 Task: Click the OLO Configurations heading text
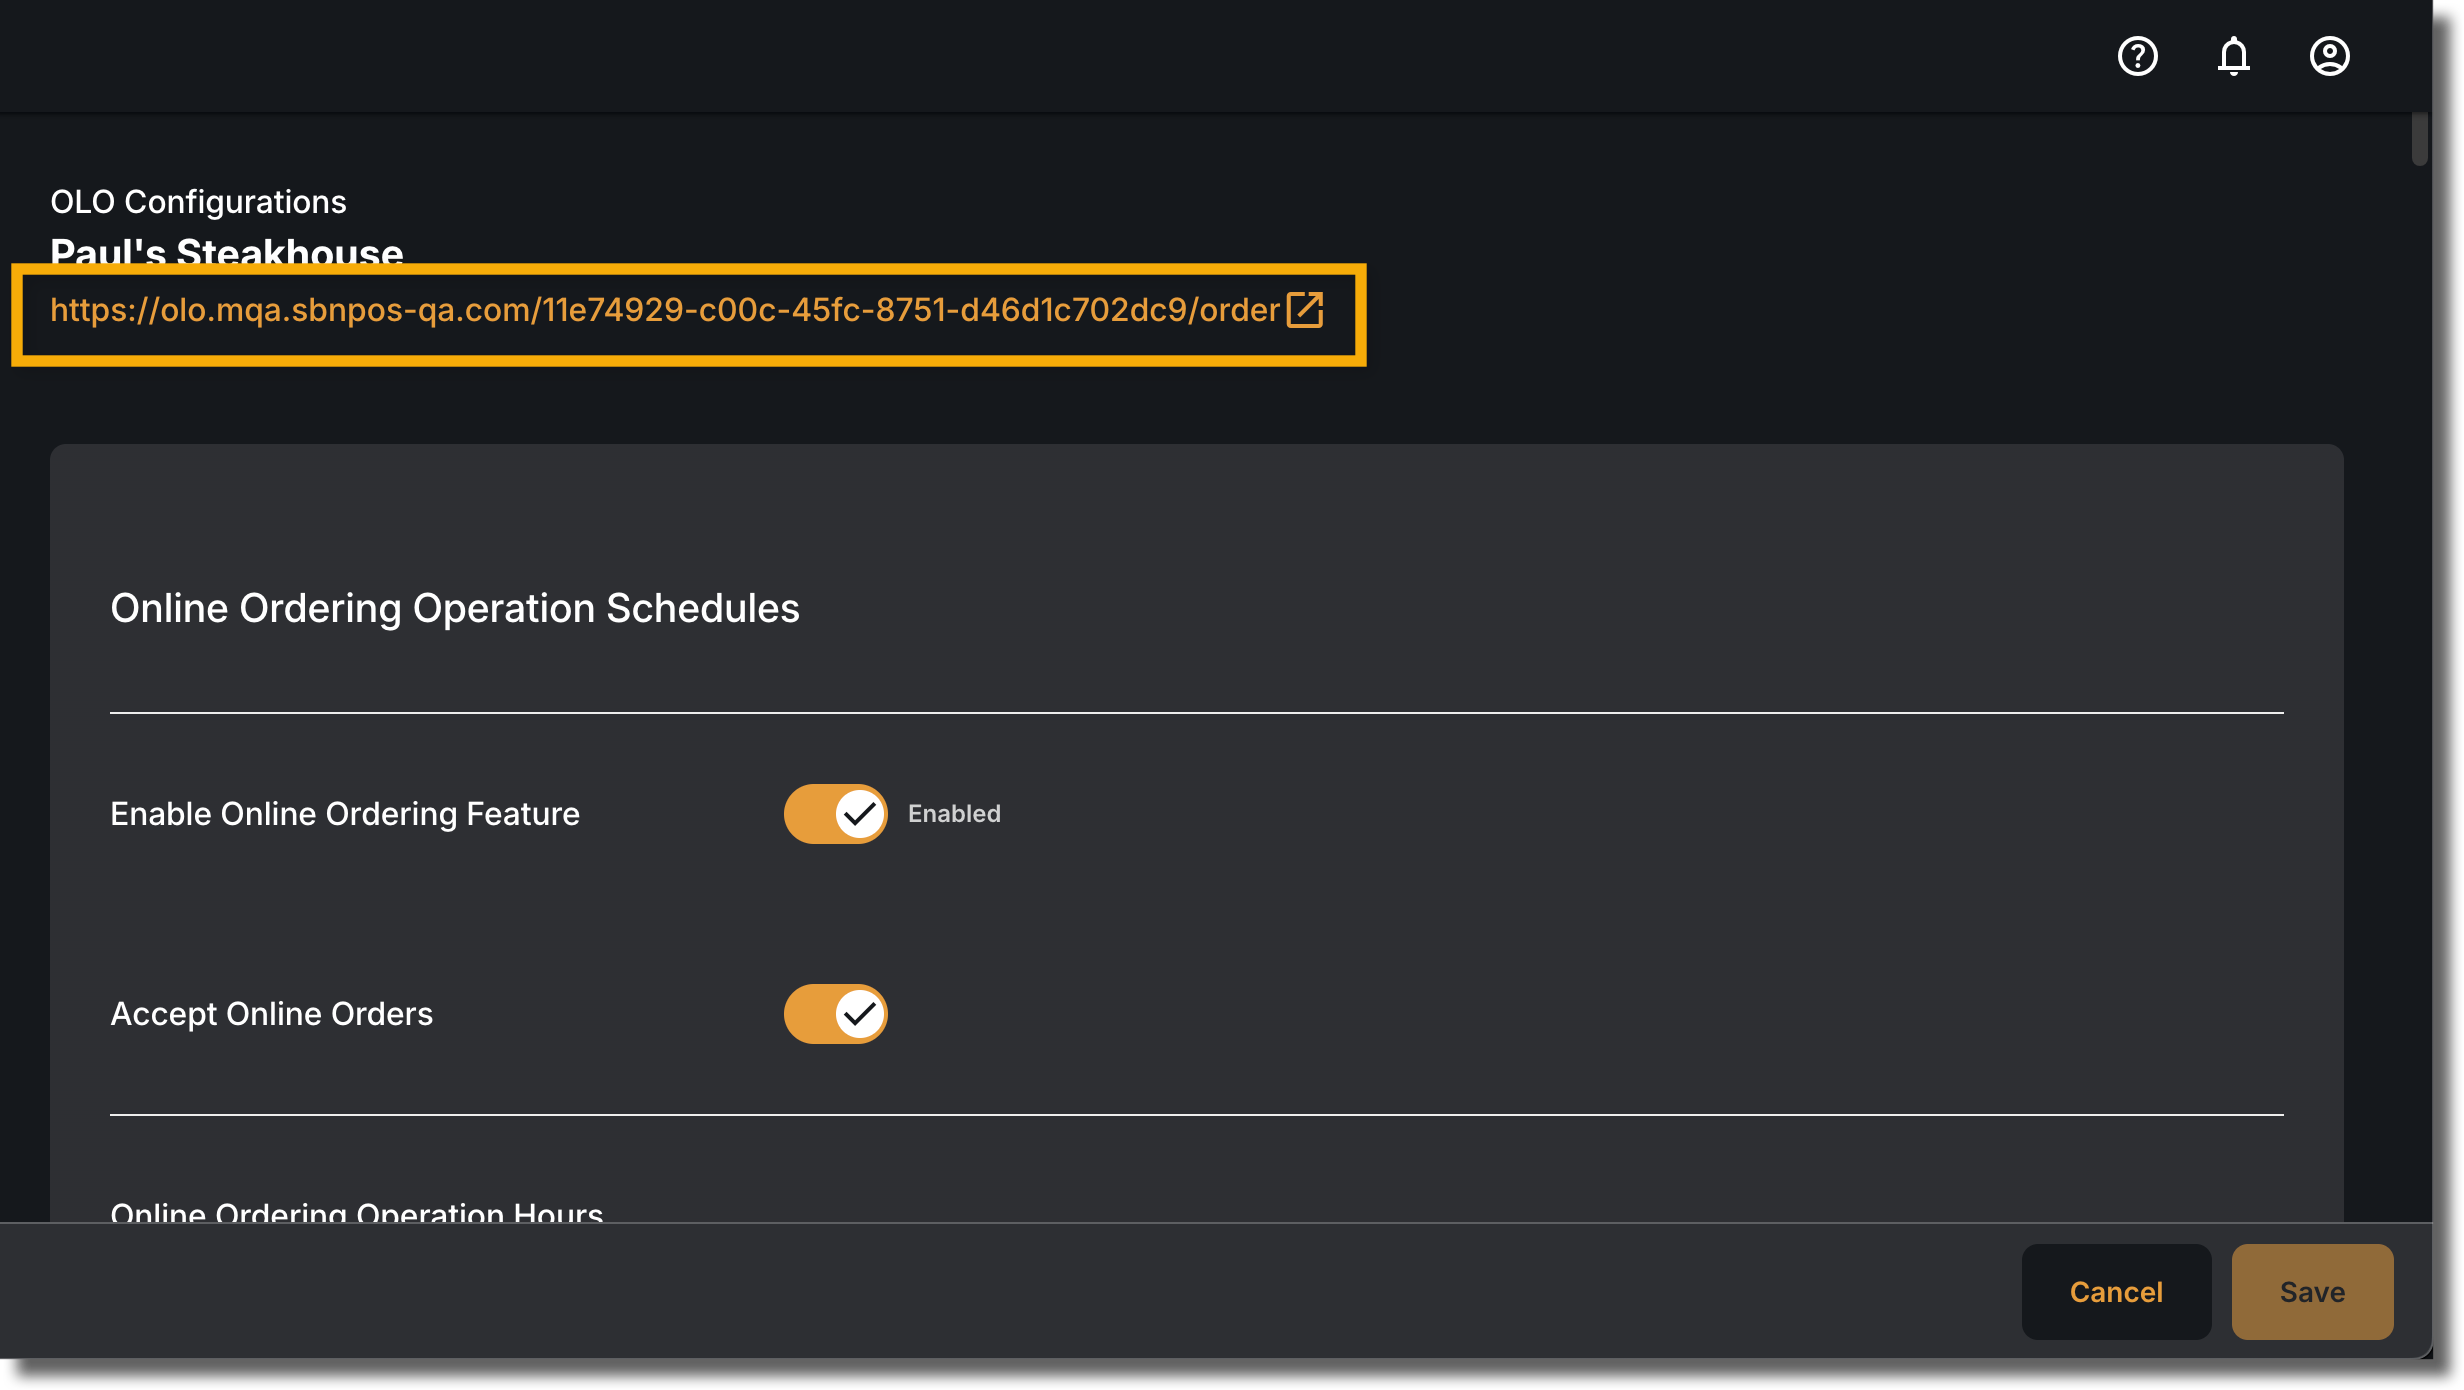click(x=198, y=202)
